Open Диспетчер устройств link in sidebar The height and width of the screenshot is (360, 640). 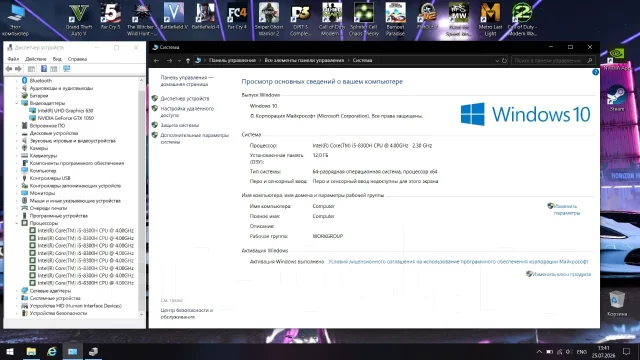[184, 98]
